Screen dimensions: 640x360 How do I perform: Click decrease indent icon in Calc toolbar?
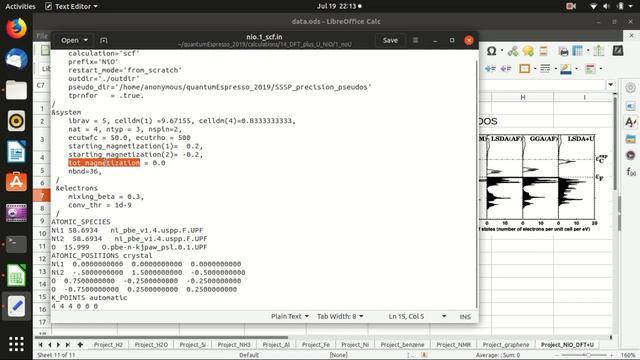pos(506,69)
